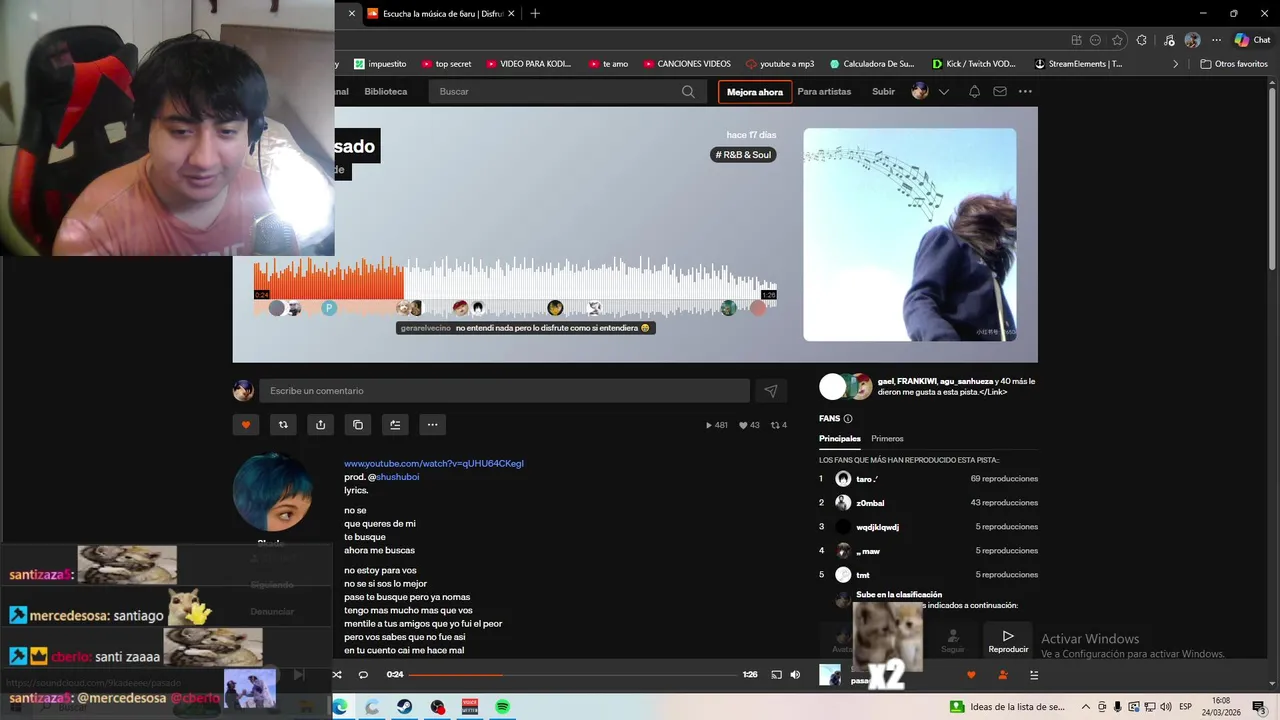Open the 'Para artistas' link
1280x720 pixels.
tap(824, 92)
